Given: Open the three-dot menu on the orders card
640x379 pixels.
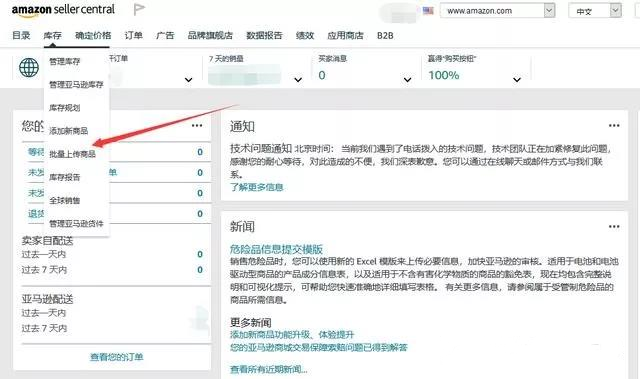Looking at the screenshot, I should coord(197,126).
